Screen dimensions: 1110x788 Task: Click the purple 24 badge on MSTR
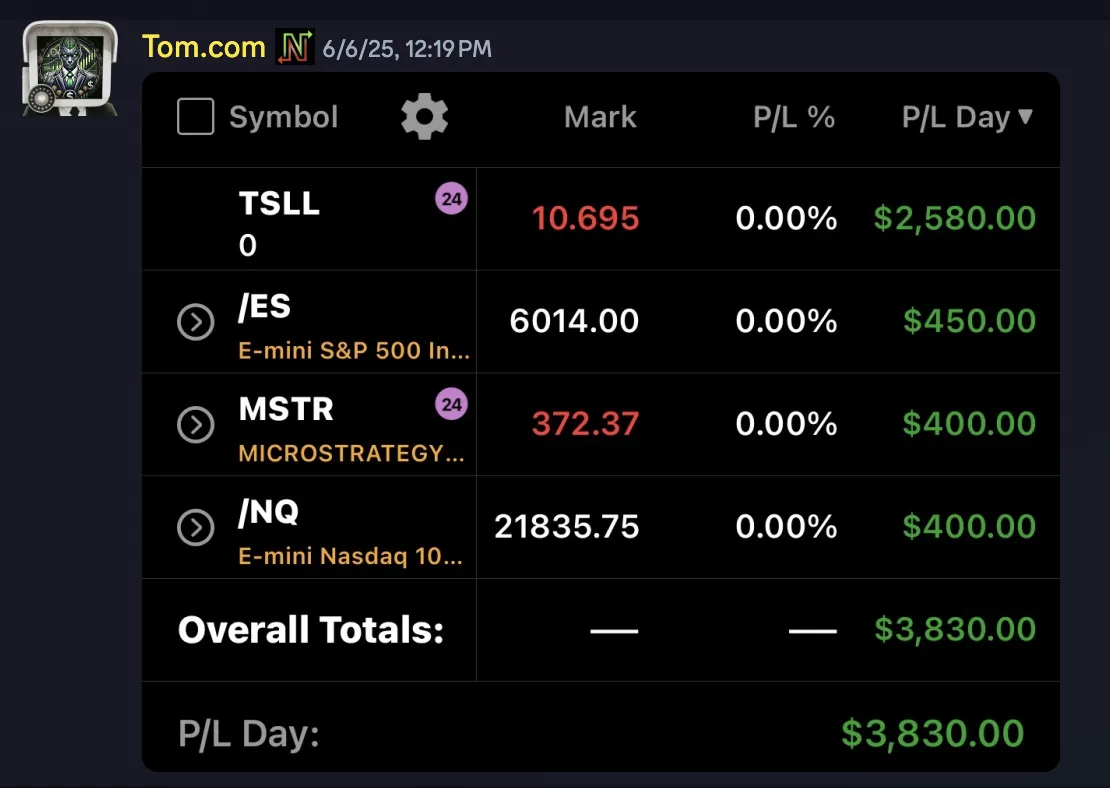[x=451, y=404]
